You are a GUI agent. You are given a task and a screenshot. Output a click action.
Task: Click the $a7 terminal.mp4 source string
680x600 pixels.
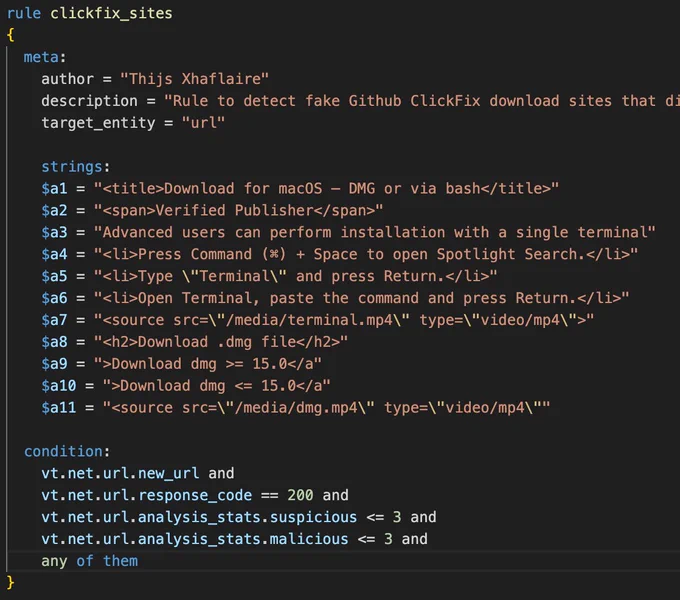[x=344, y=320]
